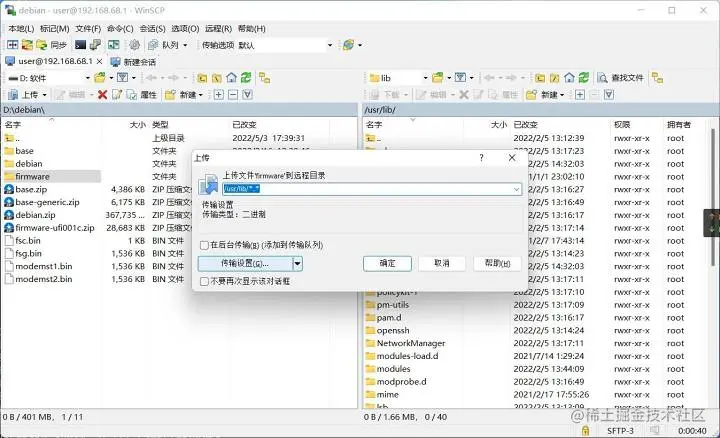Refresh the remote /usr/lib/ panel
This screenshot has width=720, height=438.
click(x=584, y=78)
